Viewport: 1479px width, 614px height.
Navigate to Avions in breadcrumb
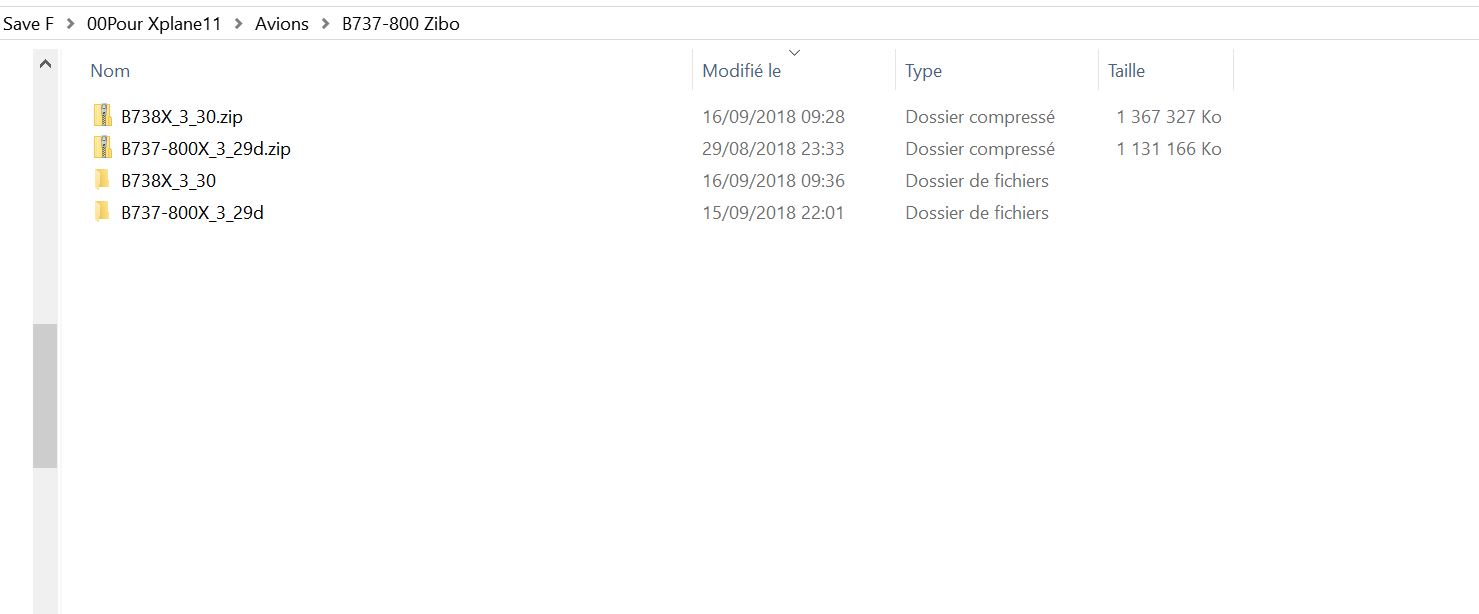(x=282, y=23)
